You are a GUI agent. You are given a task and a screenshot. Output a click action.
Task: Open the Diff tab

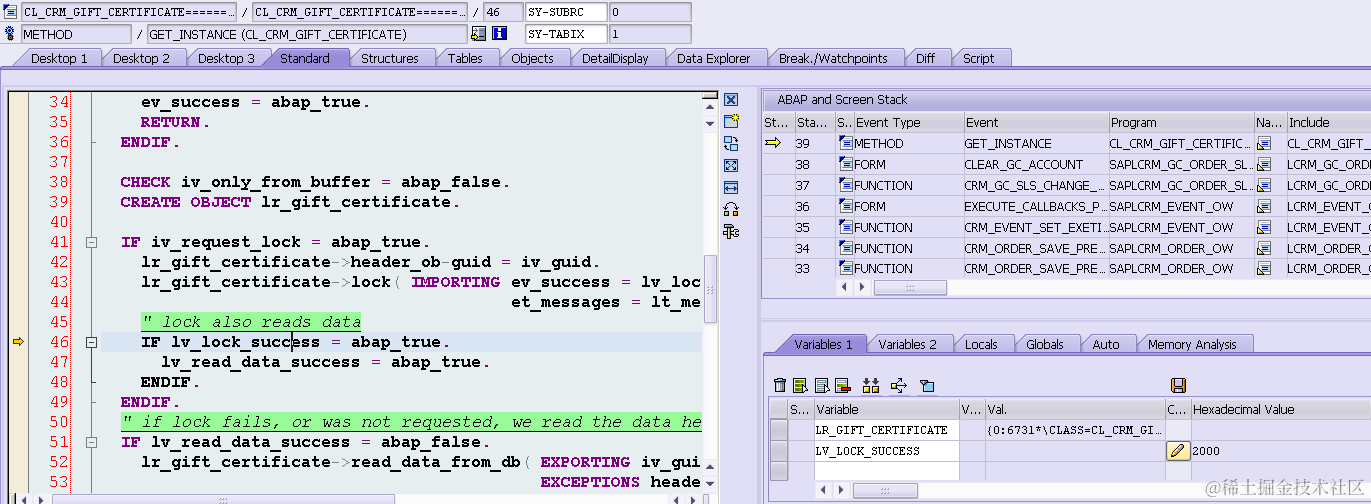[x=926, y=58]
